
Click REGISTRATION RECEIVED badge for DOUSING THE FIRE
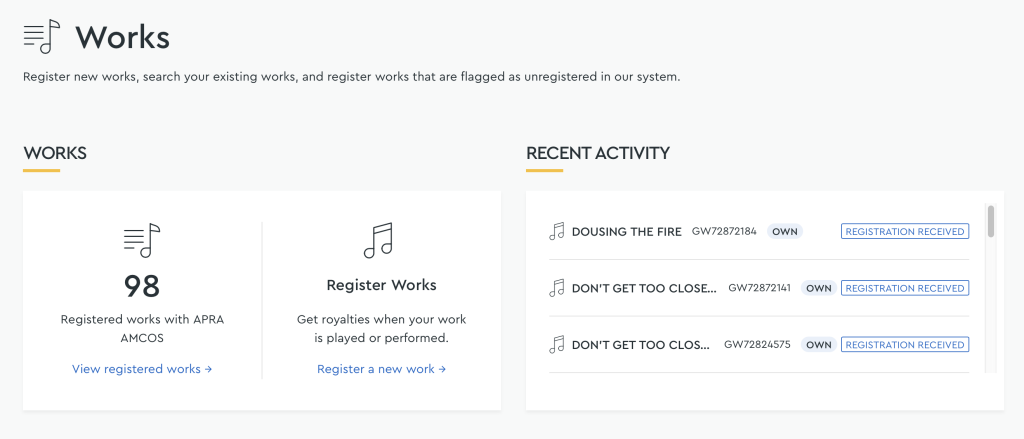905,231
